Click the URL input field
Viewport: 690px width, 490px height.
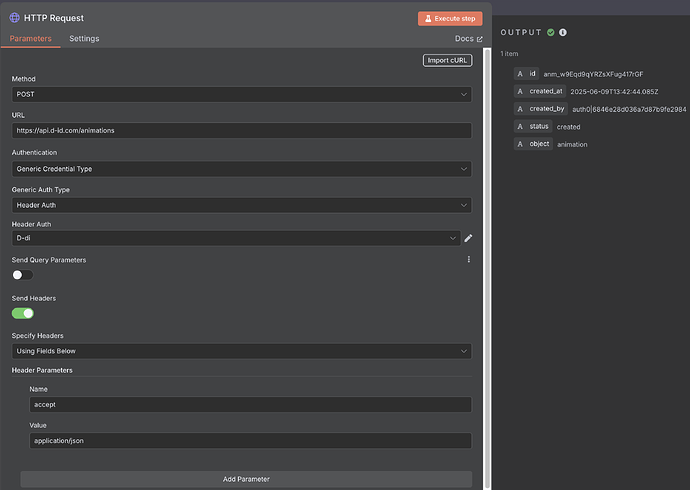(x=242, y=131)
